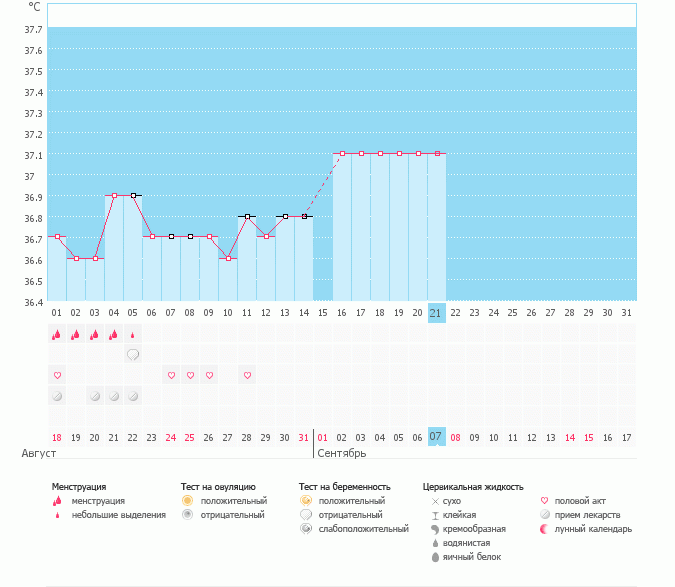Click the lunar calendar crescent legend icon
The height and width of the screenshot is (587, 675).
(x=545, y=528)
